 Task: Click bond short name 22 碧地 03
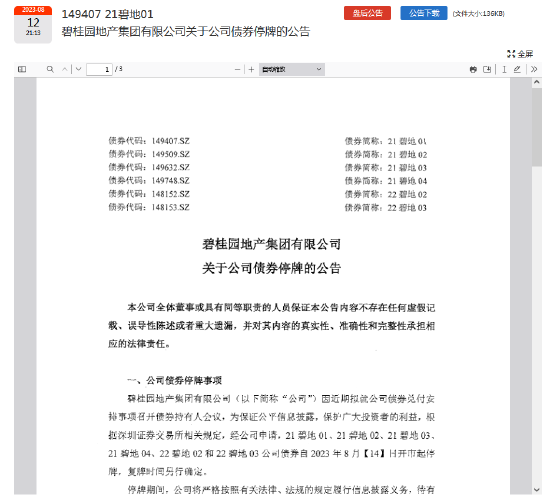pos(407,208)
